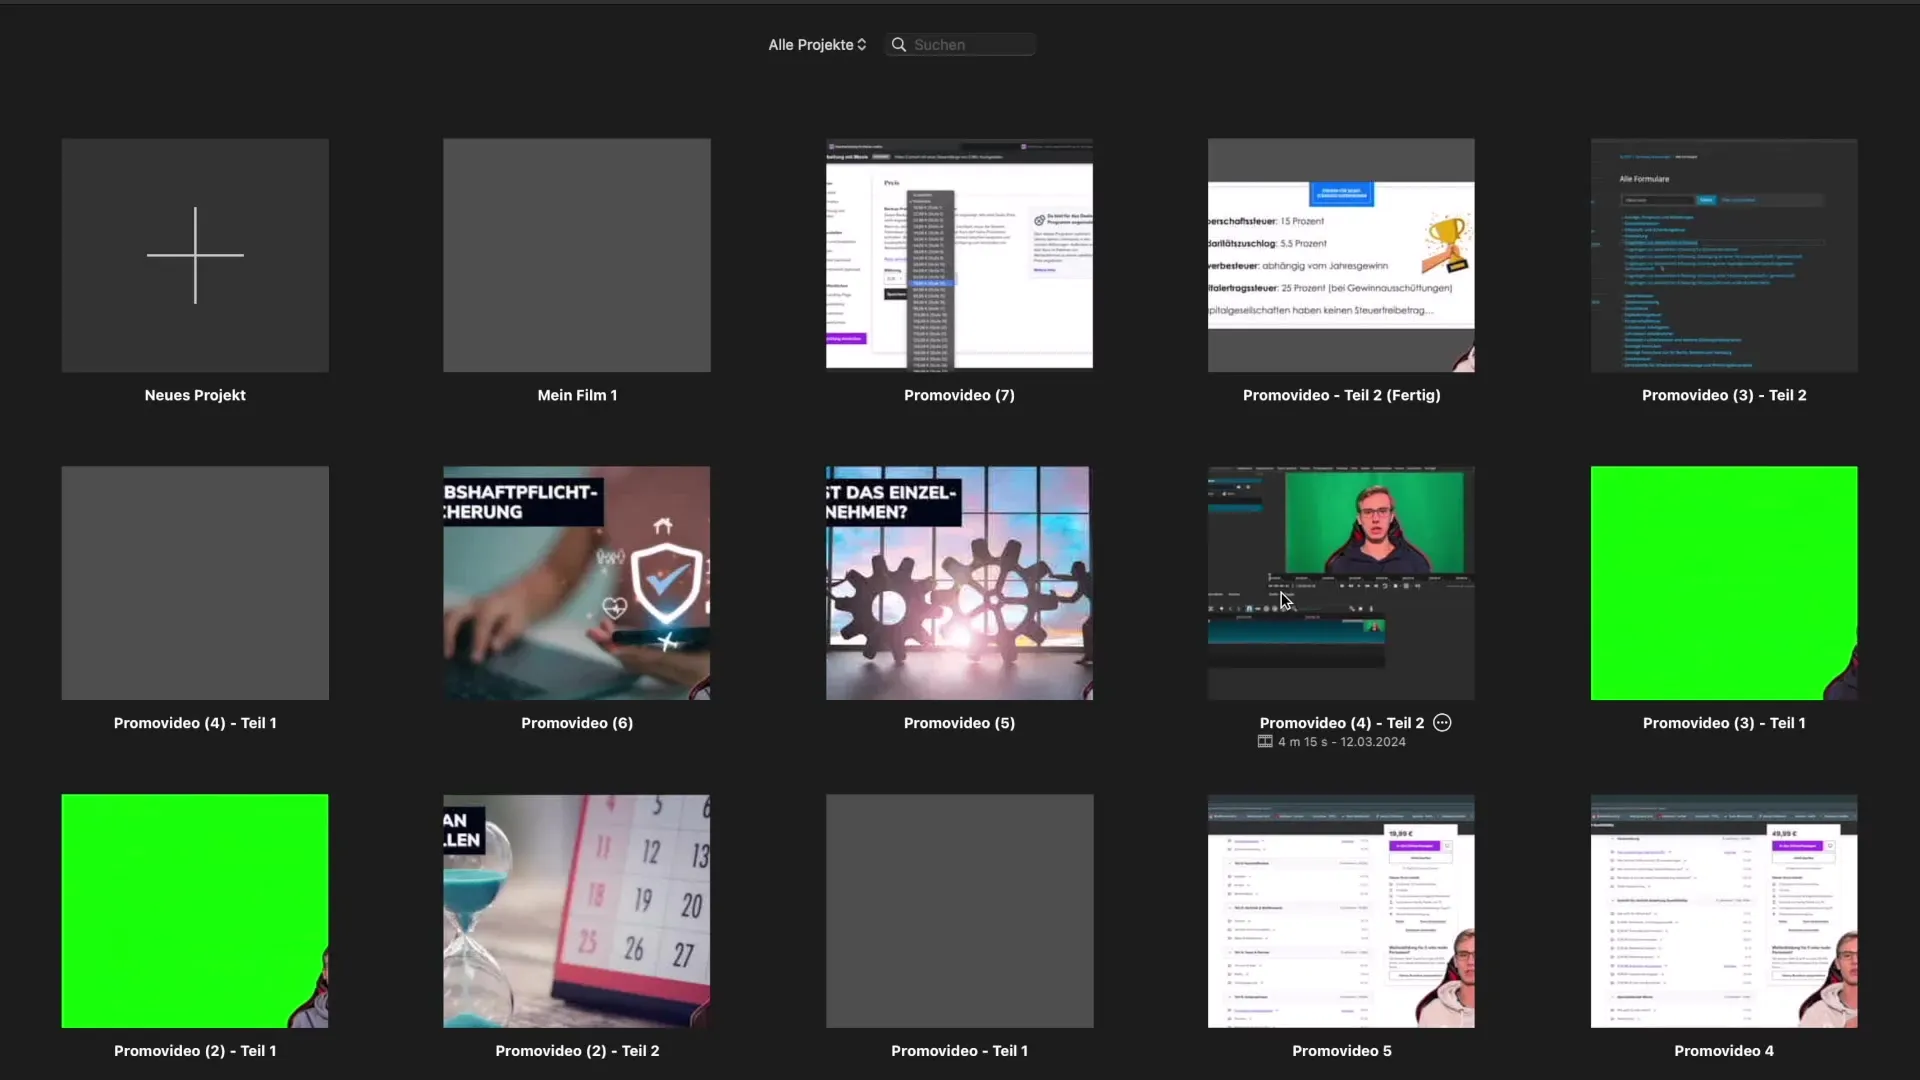Click the Promovideo 5 project name
Viewport: 1920px width, 1080px height.
coord(1341,1051)
